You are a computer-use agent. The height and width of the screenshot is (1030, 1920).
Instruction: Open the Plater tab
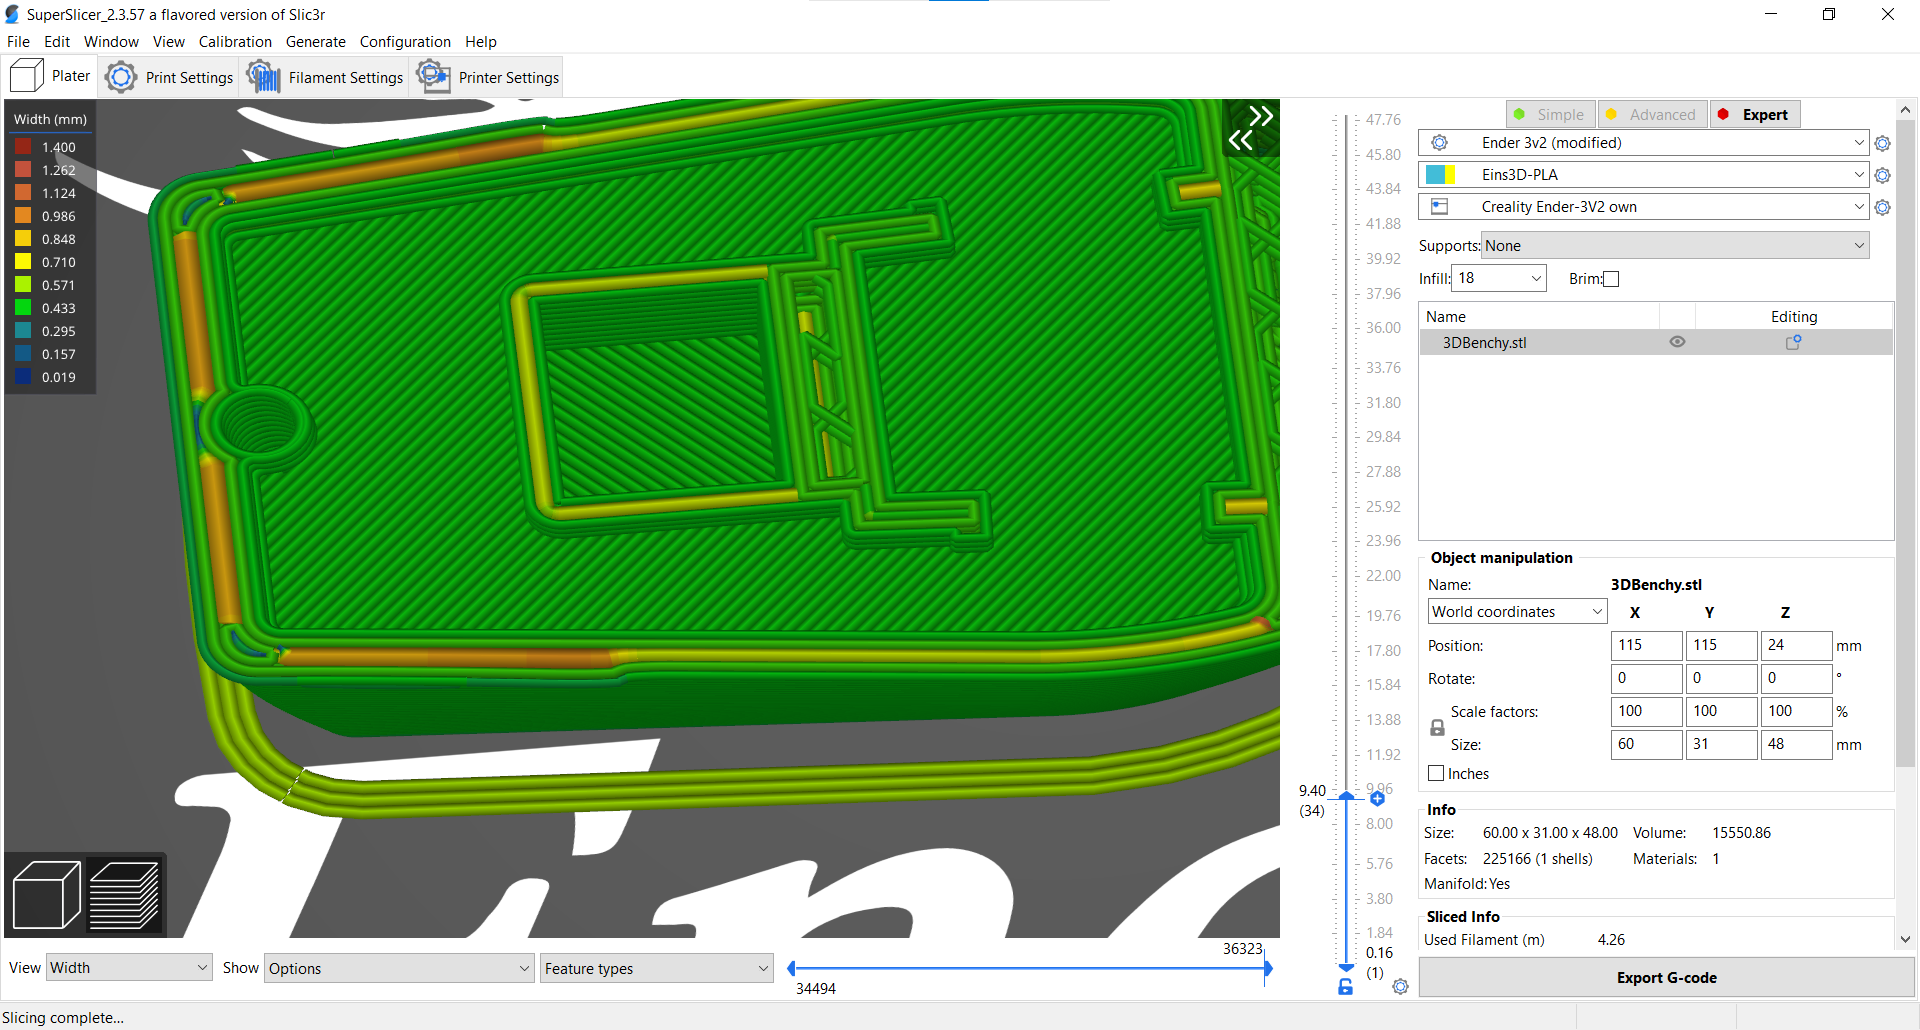coord(50,76)
